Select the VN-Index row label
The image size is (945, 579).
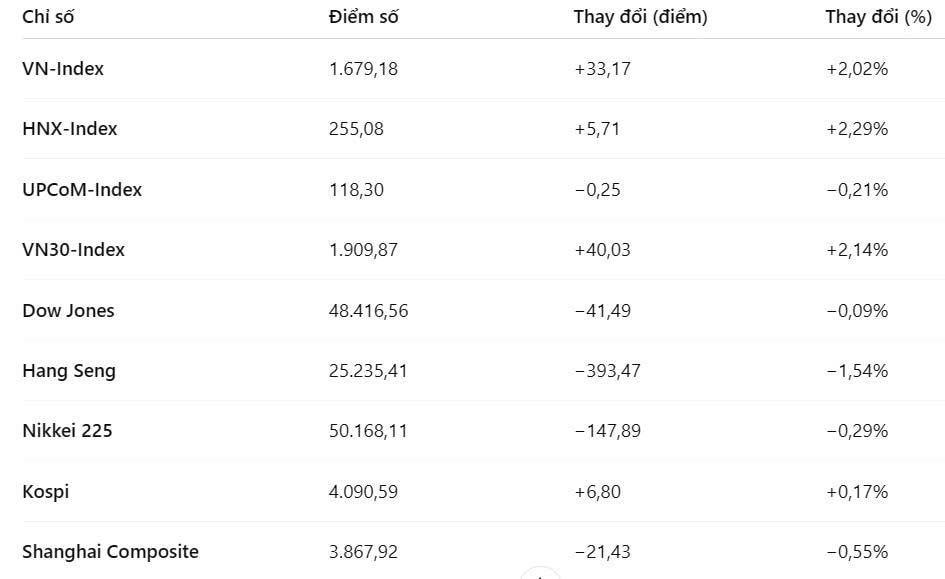(63, 69)
